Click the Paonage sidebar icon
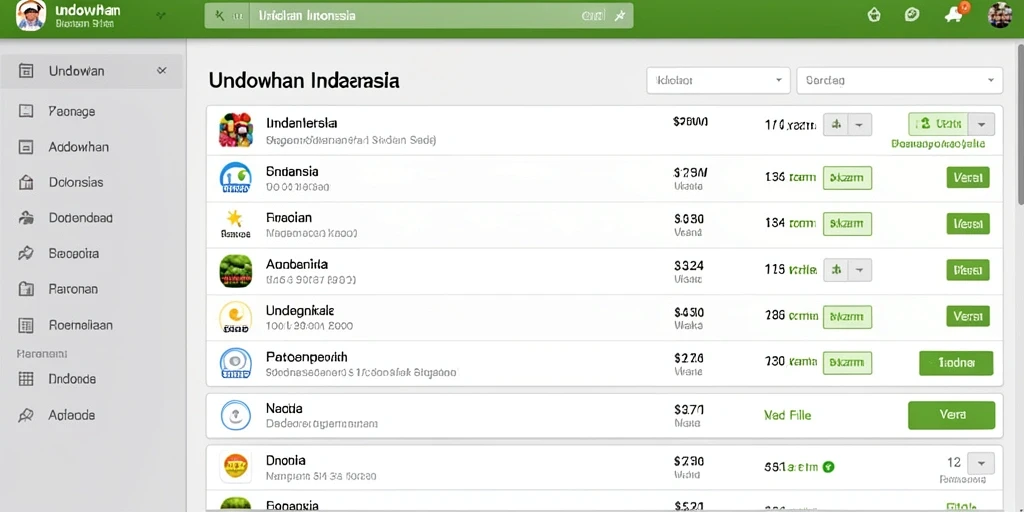 (26, 111)
